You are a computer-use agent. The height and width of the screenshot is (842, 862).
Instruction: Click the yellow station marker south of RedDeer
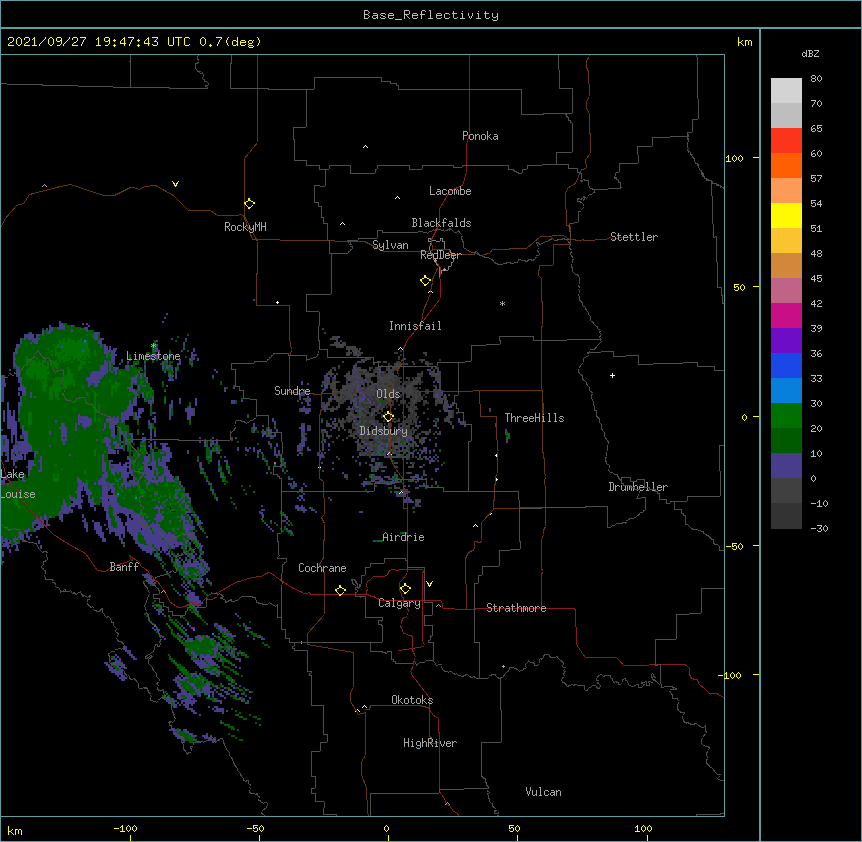425,280
